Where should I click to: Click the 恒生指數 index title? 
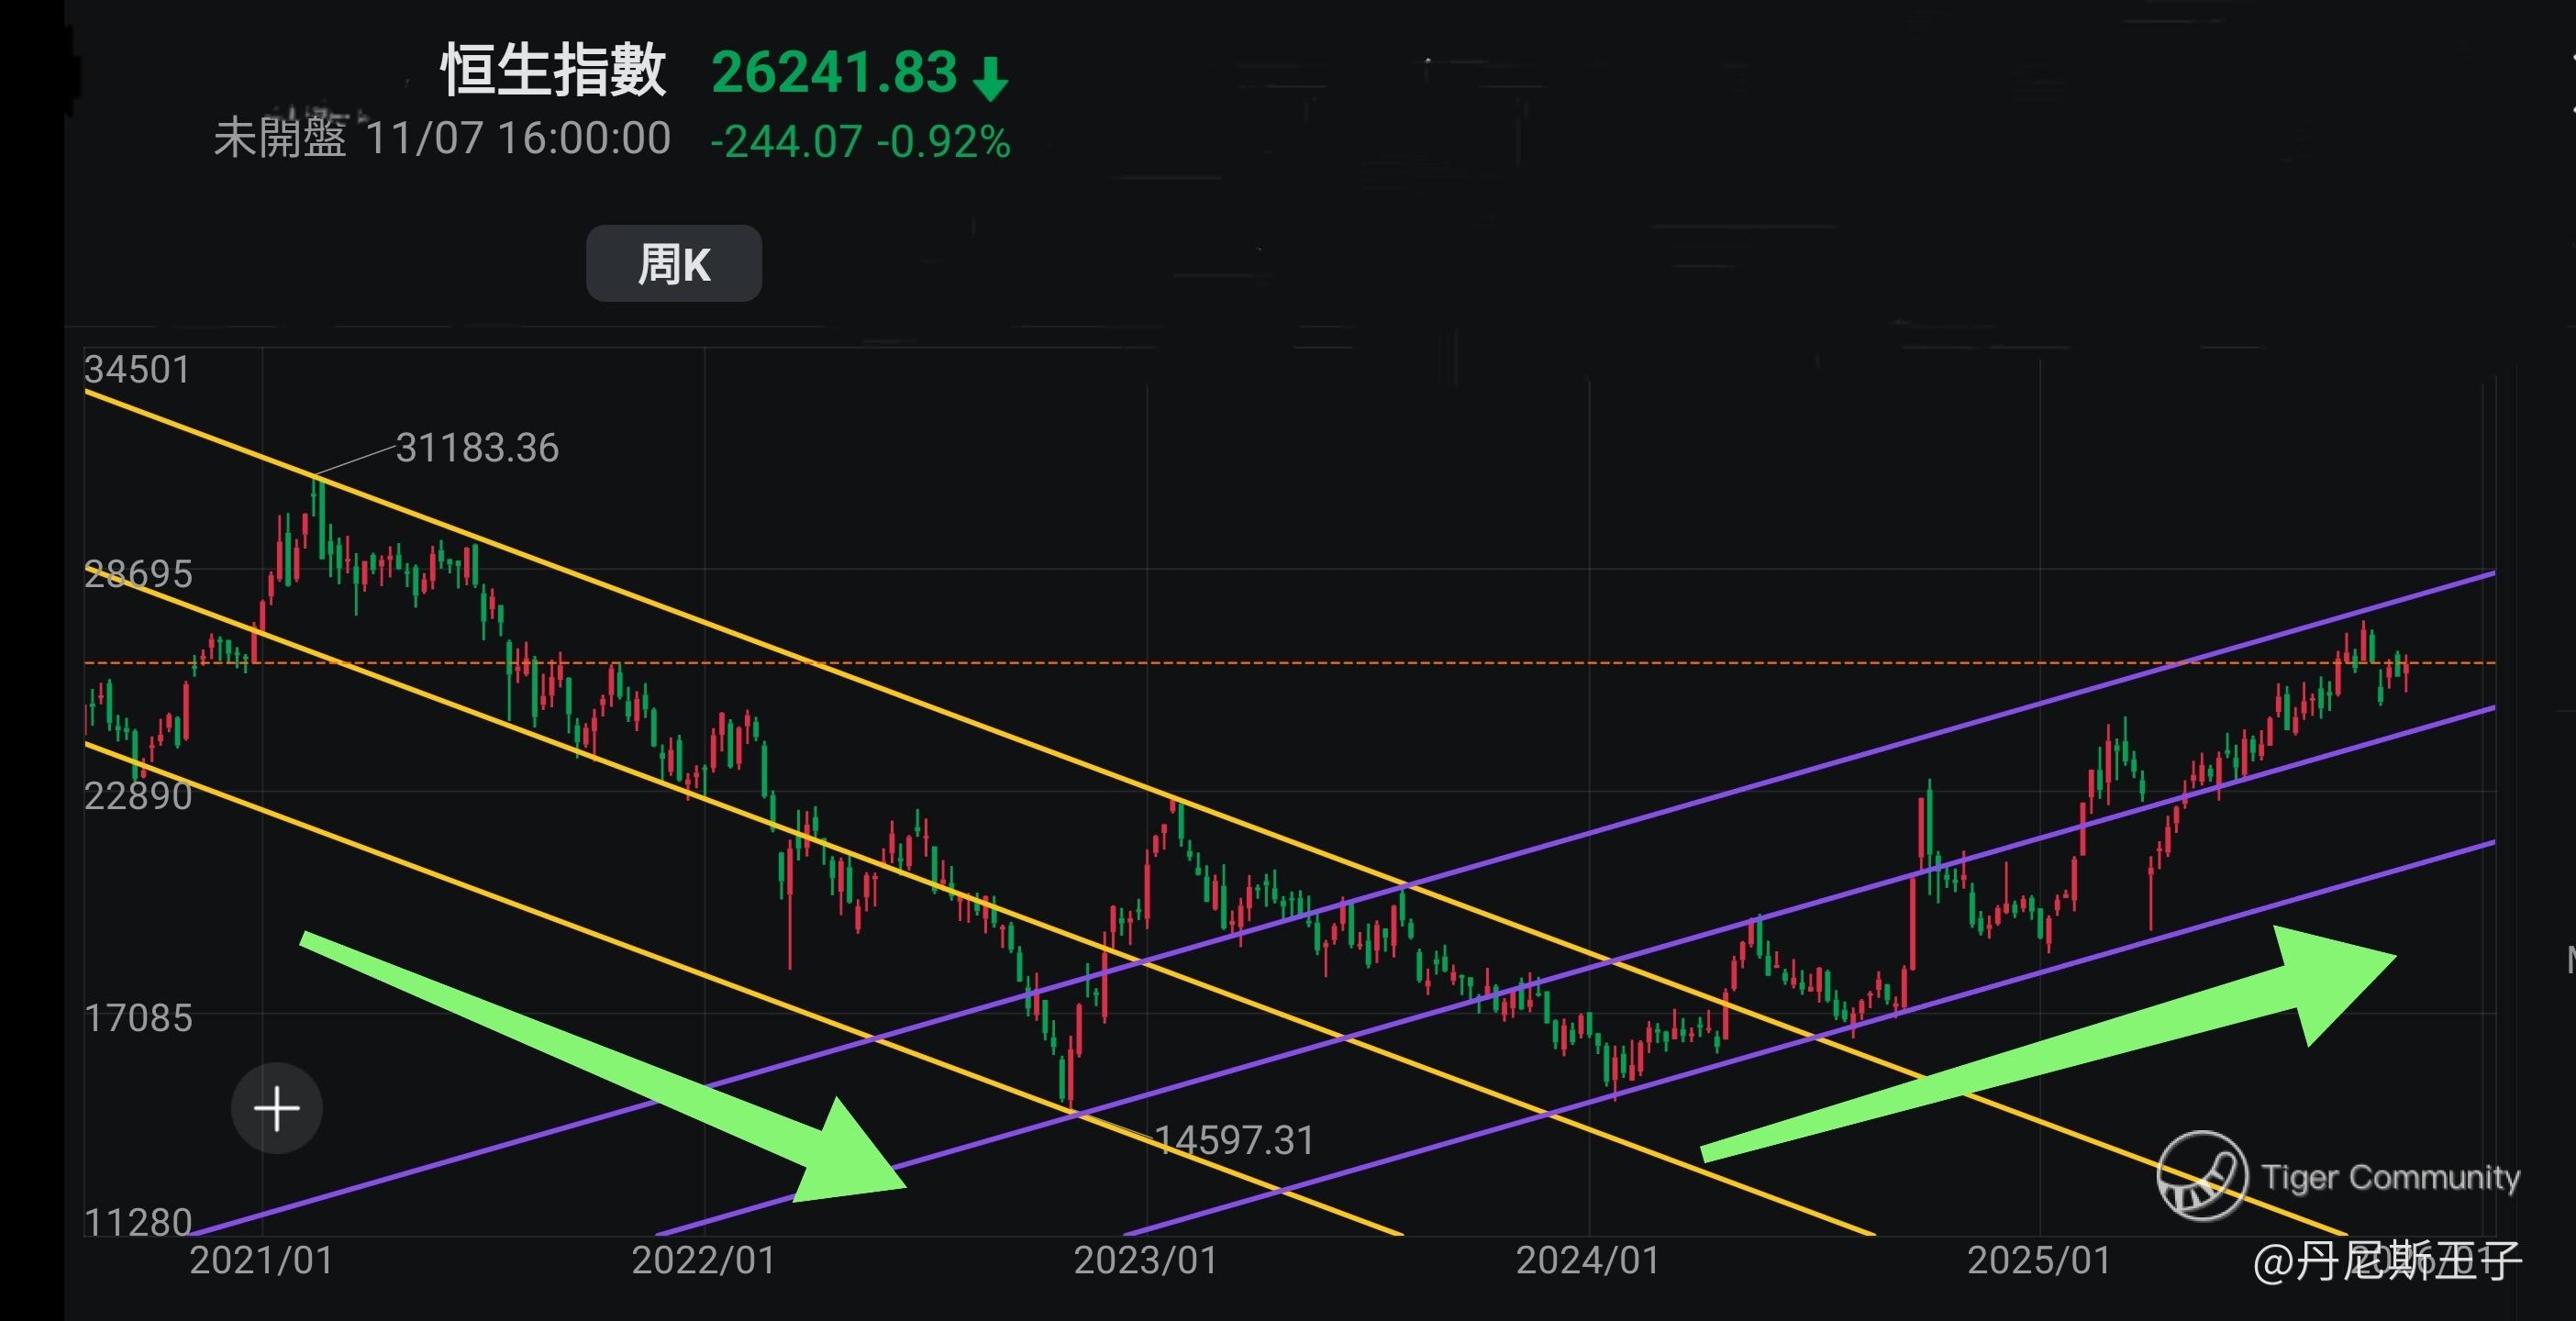tap(553, 71)
